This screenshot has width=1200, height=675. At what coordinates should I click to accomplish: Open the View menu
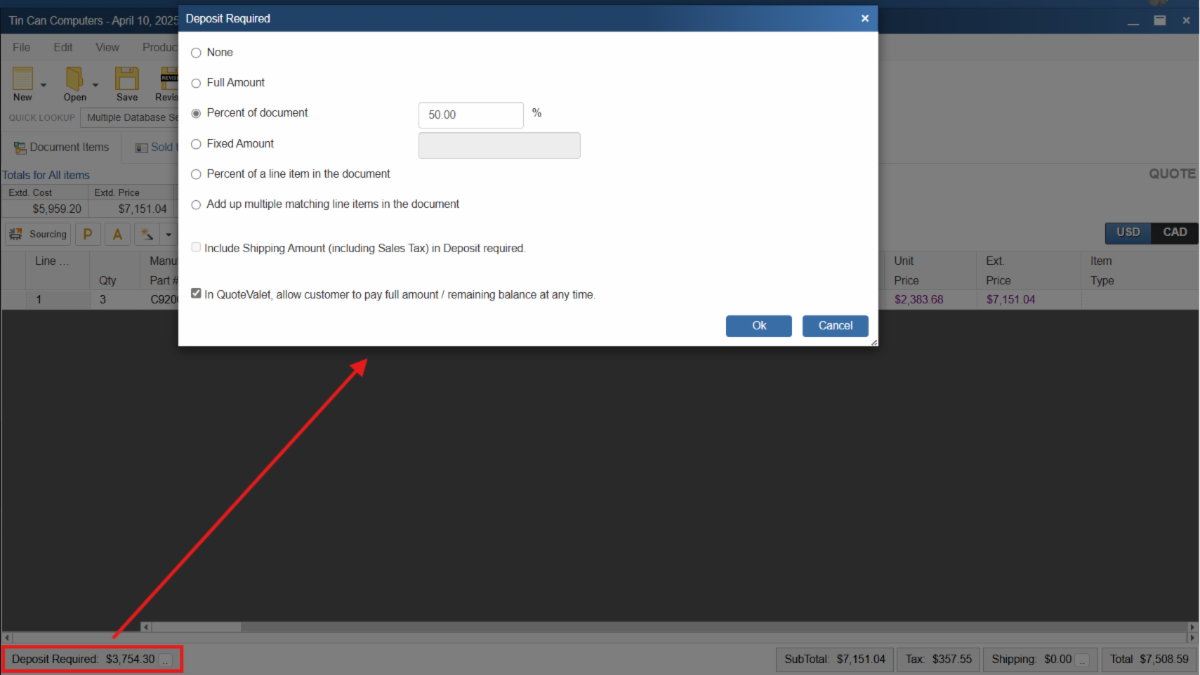pos(107,47)
